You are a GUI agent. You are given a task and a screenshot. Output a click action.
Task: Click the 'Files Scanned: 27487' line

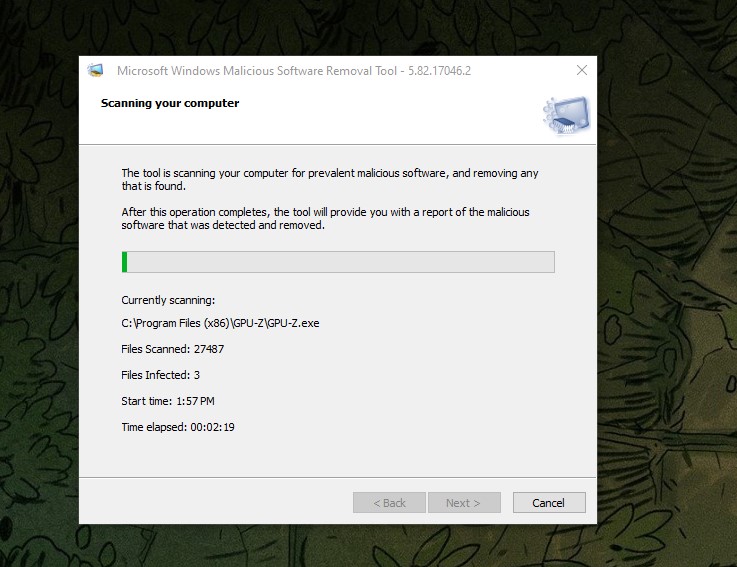click(172, 349)
